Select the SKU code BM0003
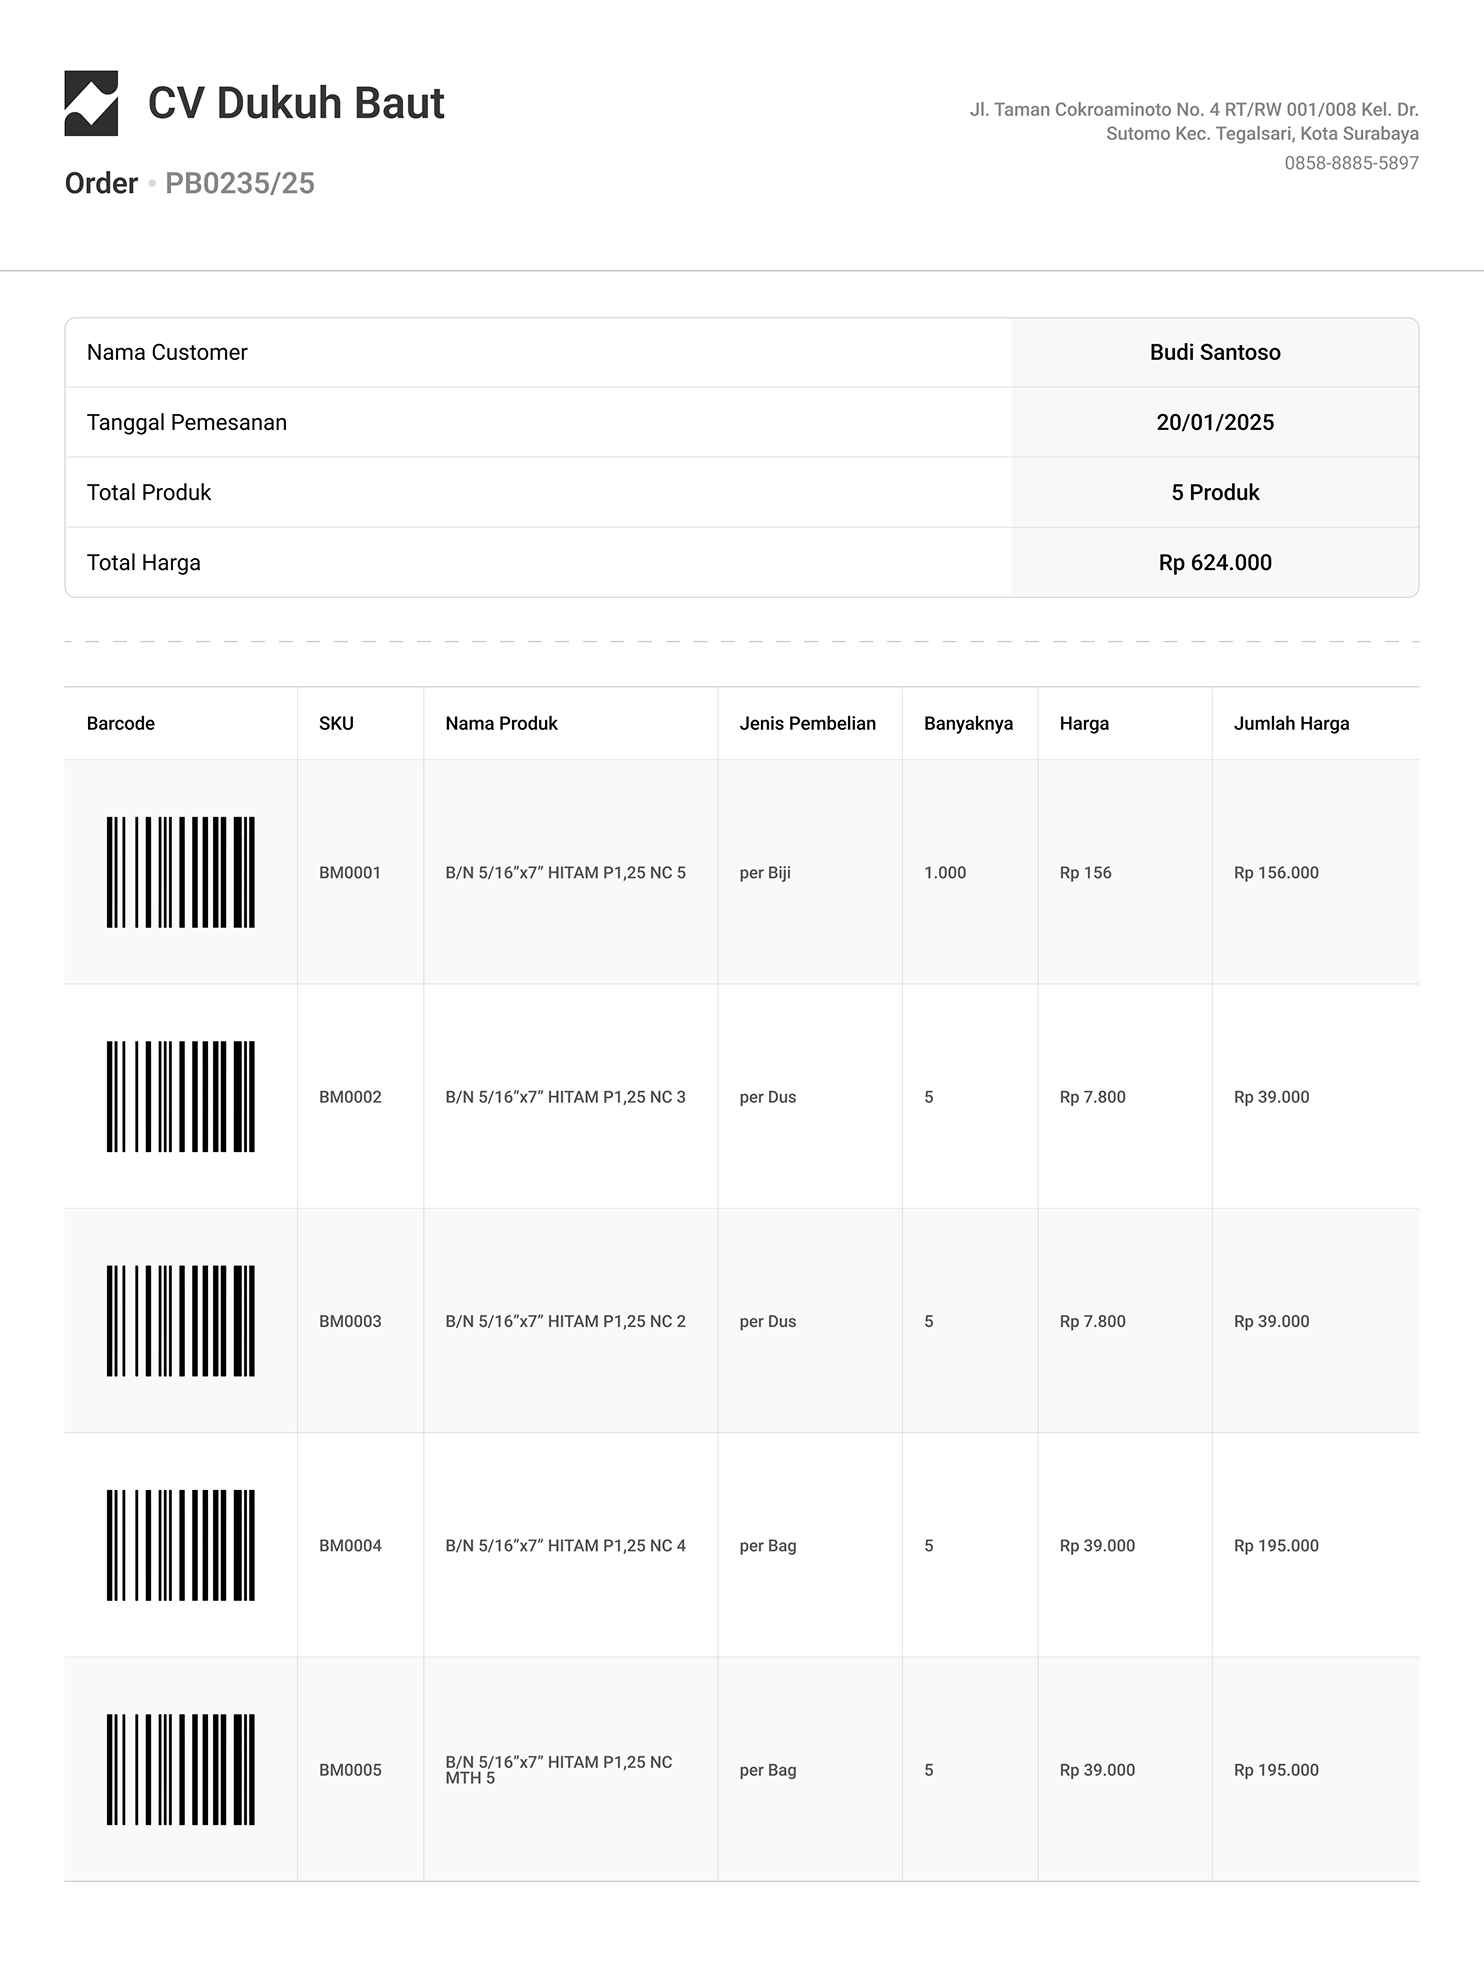Viewport: 1484px width, 1973px height. [350, 1321]
